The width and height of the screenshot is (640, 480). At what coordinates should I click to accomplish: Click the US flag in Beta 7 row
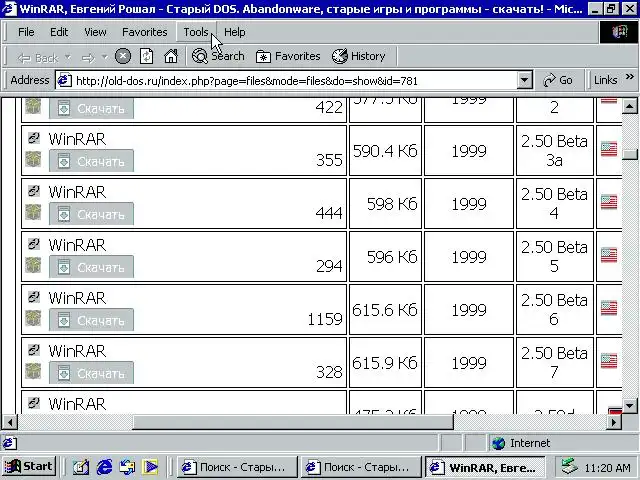(609, 361)
